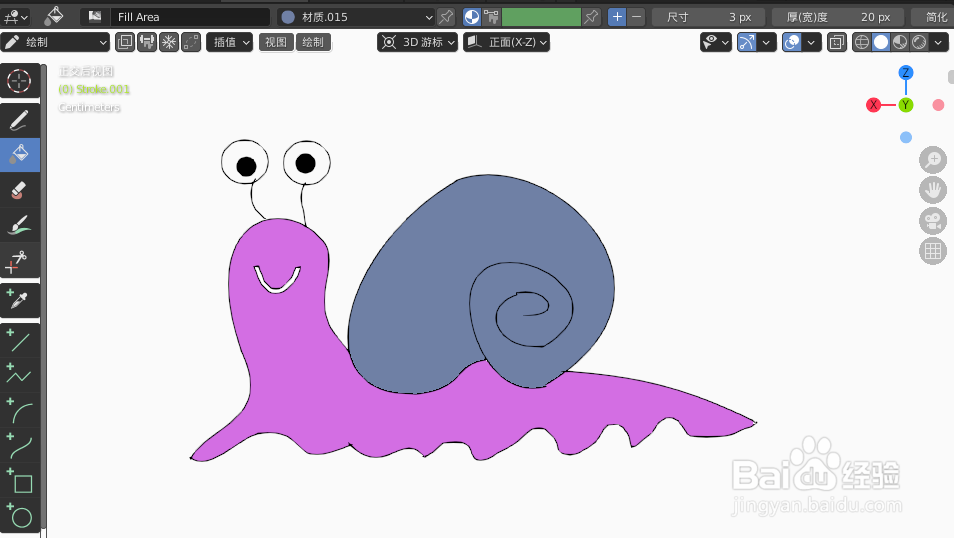Image resolution: width=954 pixels, height=538 pixels.
Task: Switch to material preview shading mode
Action: click(x=899, y=42)
